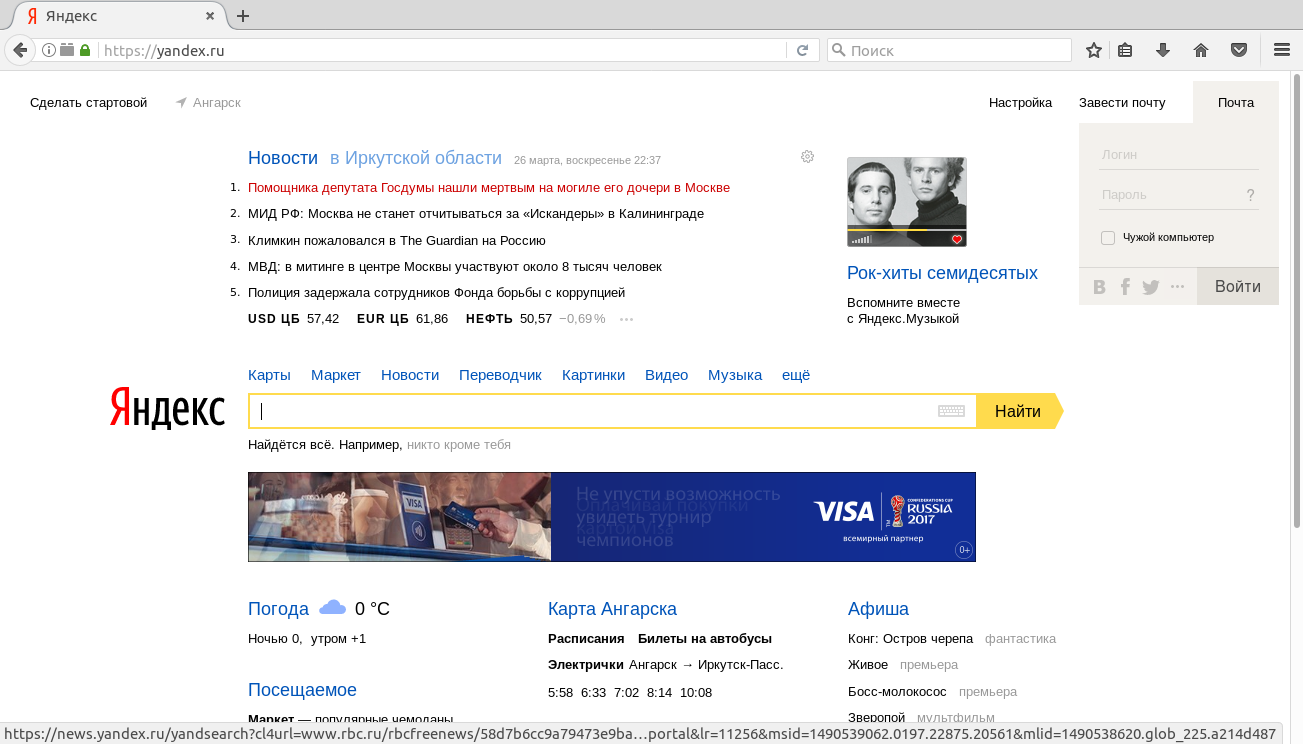
Task: Expand more rates via dots after НЕФТЬ
Action: (x=627, y=320)
